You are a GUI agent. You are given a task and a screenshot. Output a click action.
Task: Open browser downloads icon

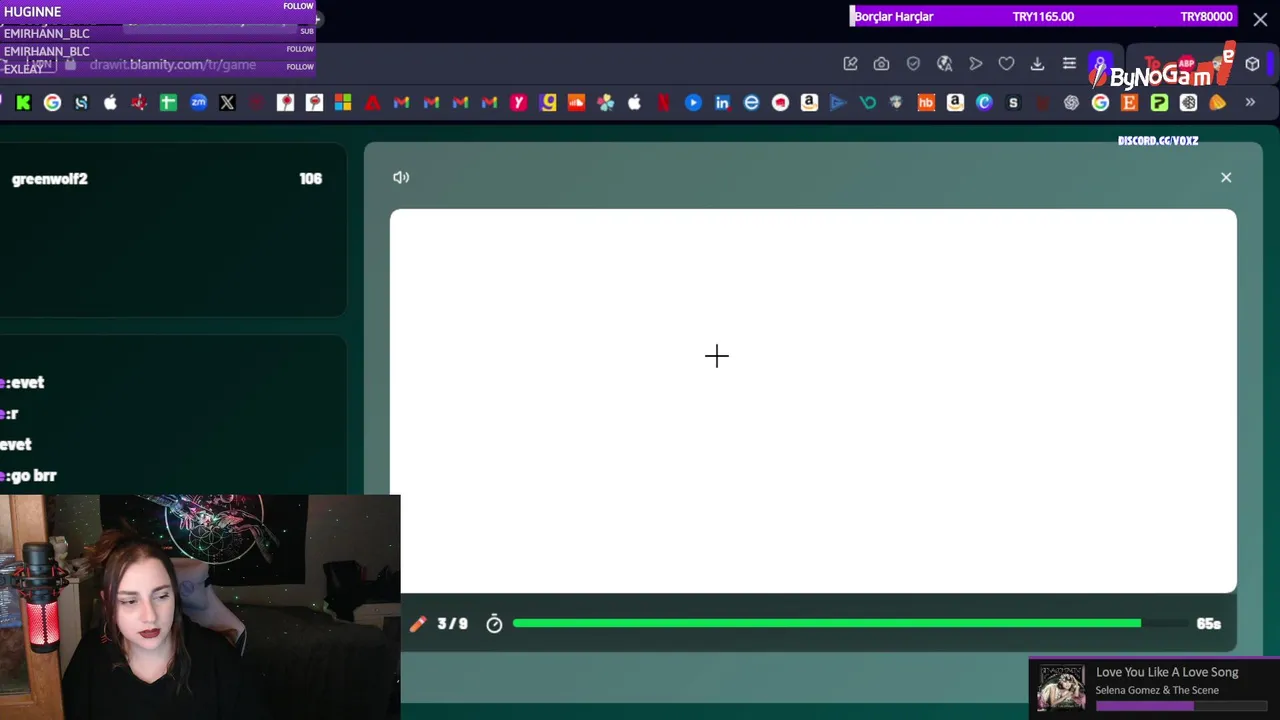point(1038,64)
